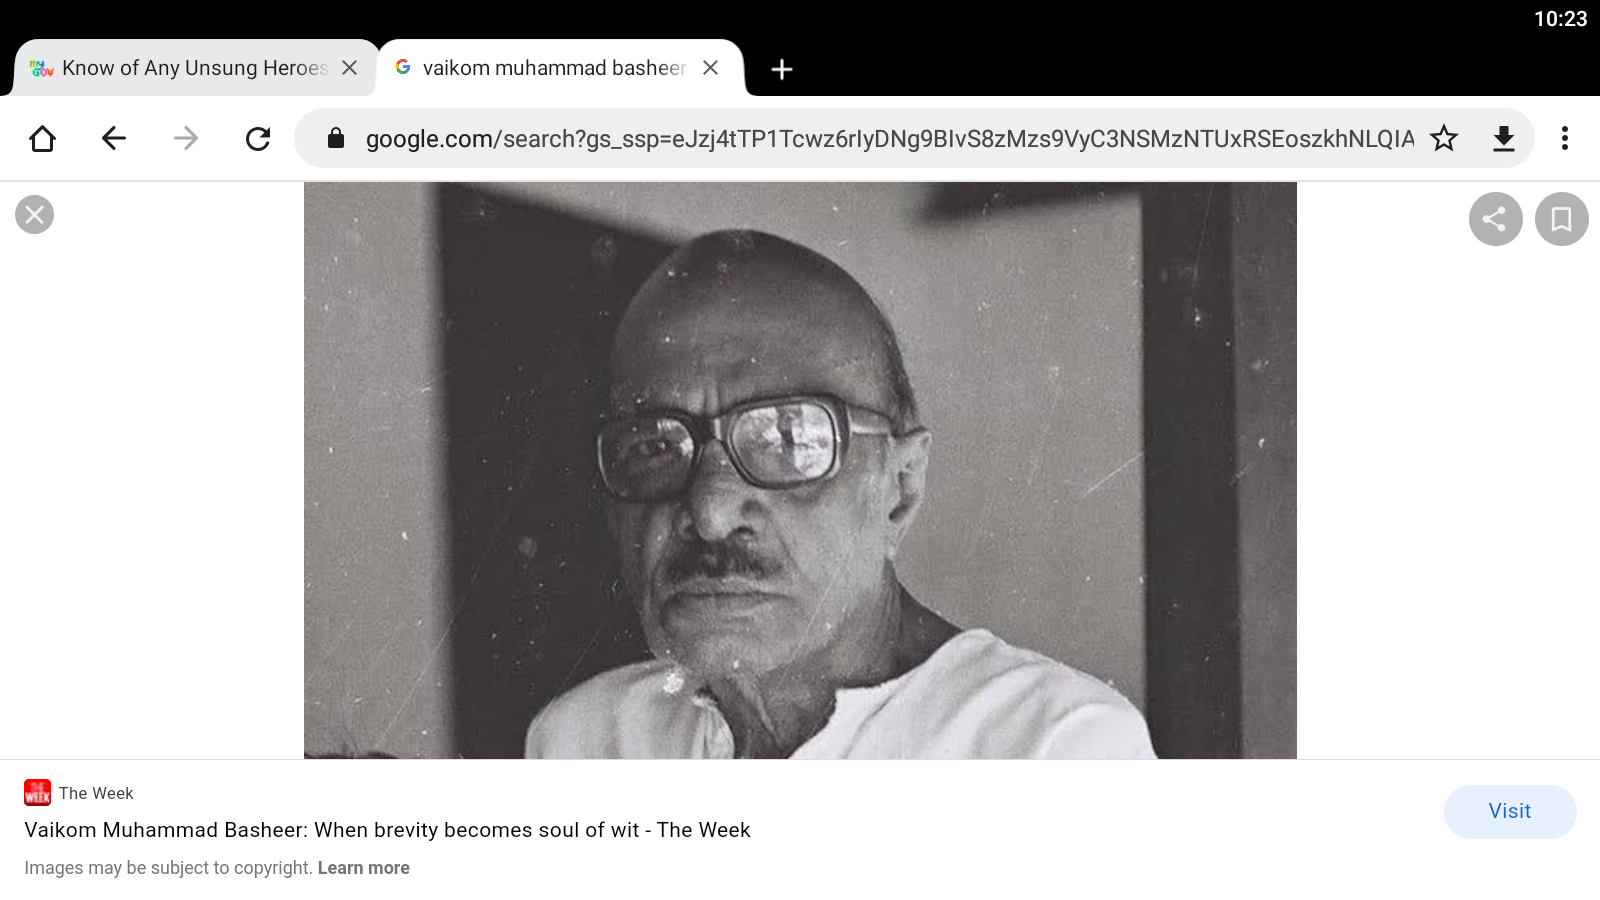
Task: Open the Vaikom Muhammad Basheer article title
Action: (387, 830)
